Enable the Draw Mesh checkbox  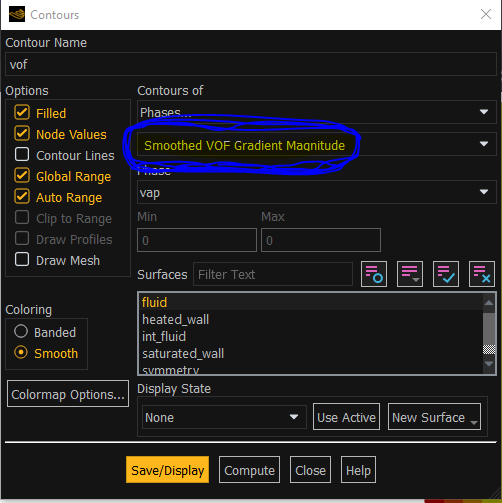coord(22,260)
